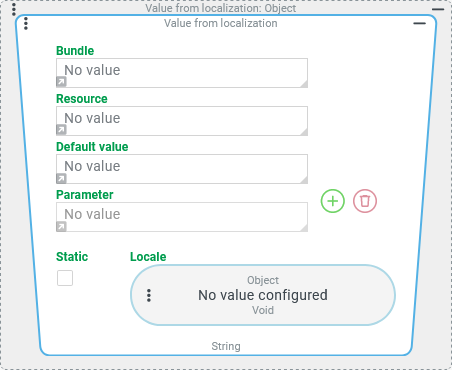Click the Bundle input field
This screenshot has height=370, width=452.
click(x=182, y=73)
